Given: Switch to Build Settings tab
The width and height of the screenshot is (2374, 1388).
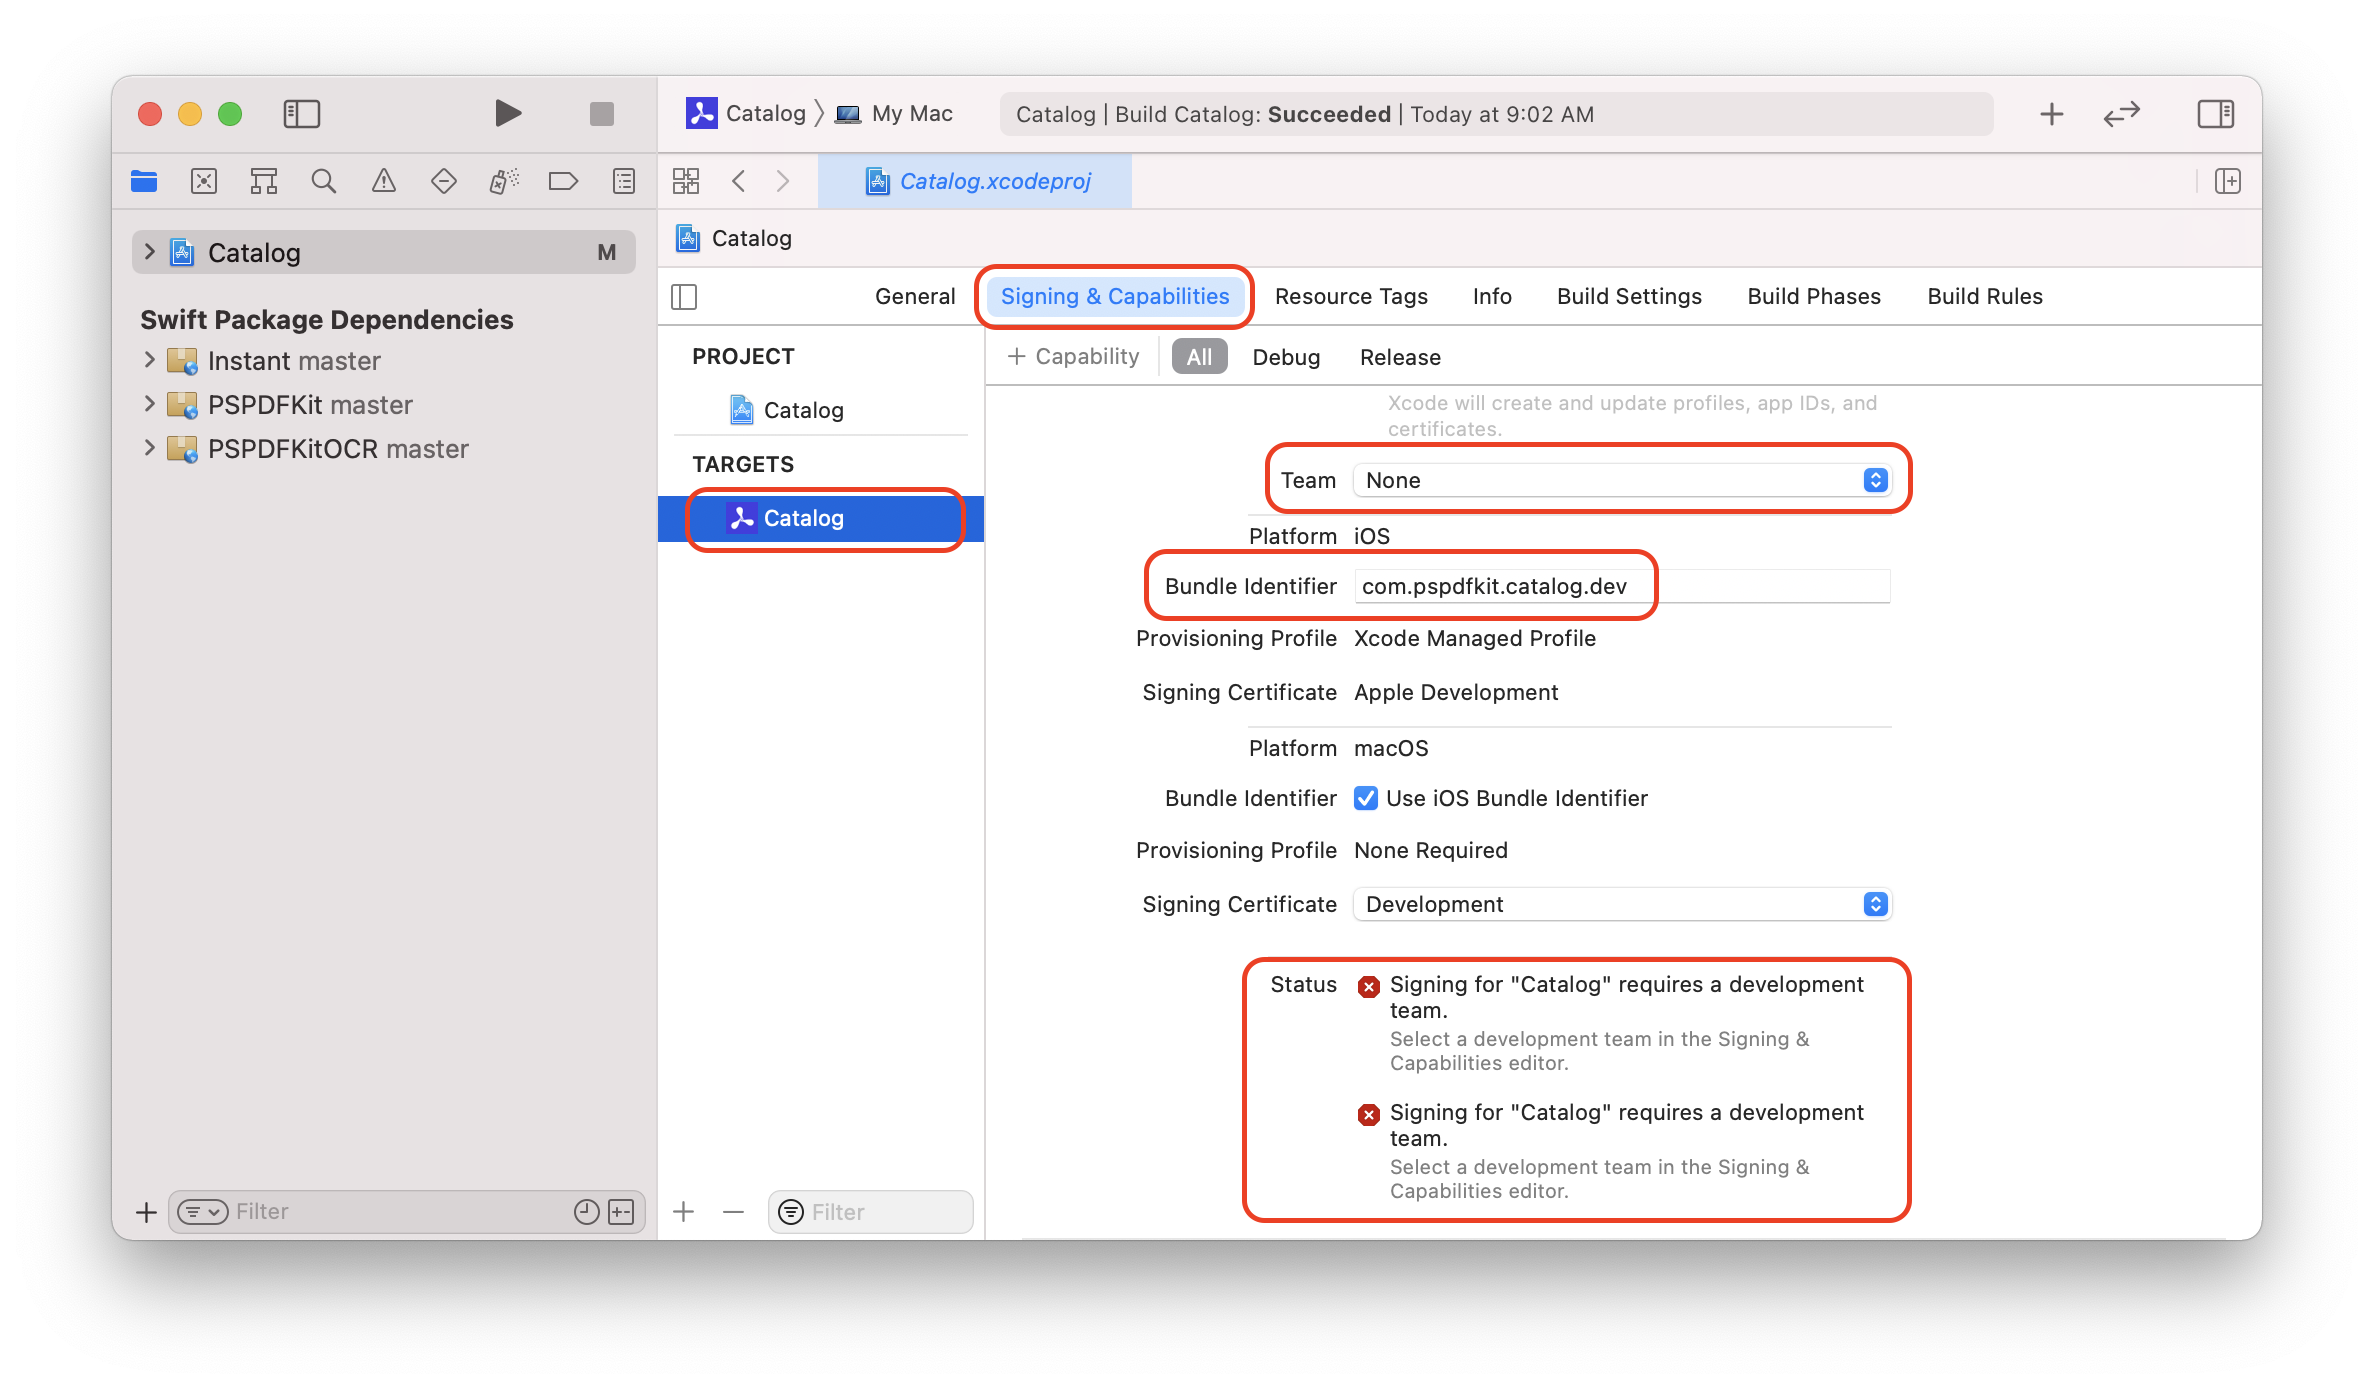Looking at the screenshot, I should pos(1629,296).
